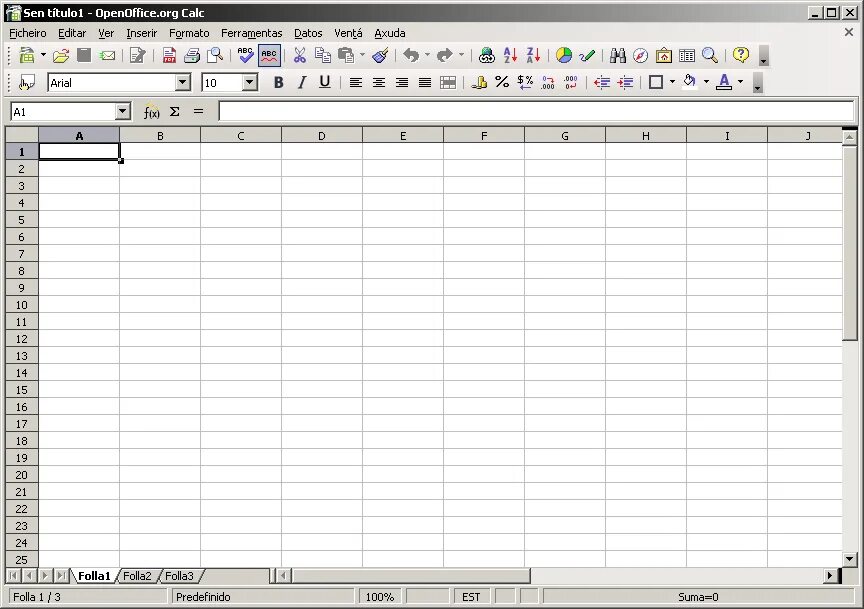Click the Function Wizard f(x) button

(152, 112)
